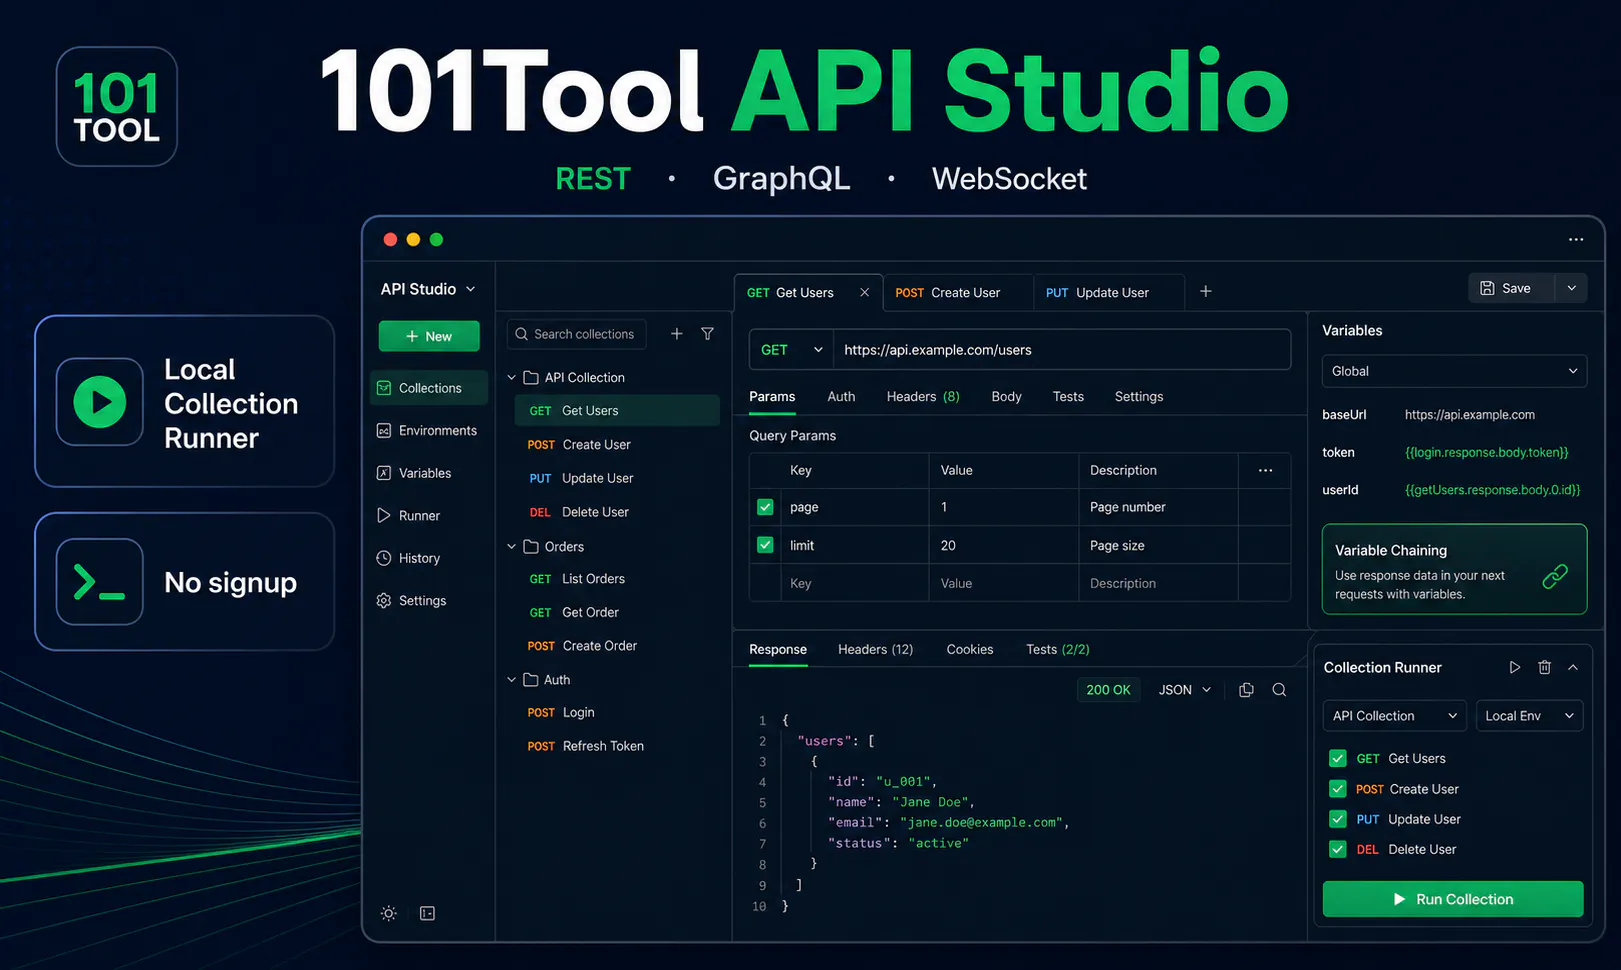Open the response Cookies tab
Viewport: 1621px width, 970px height.
tap(970, 649)
